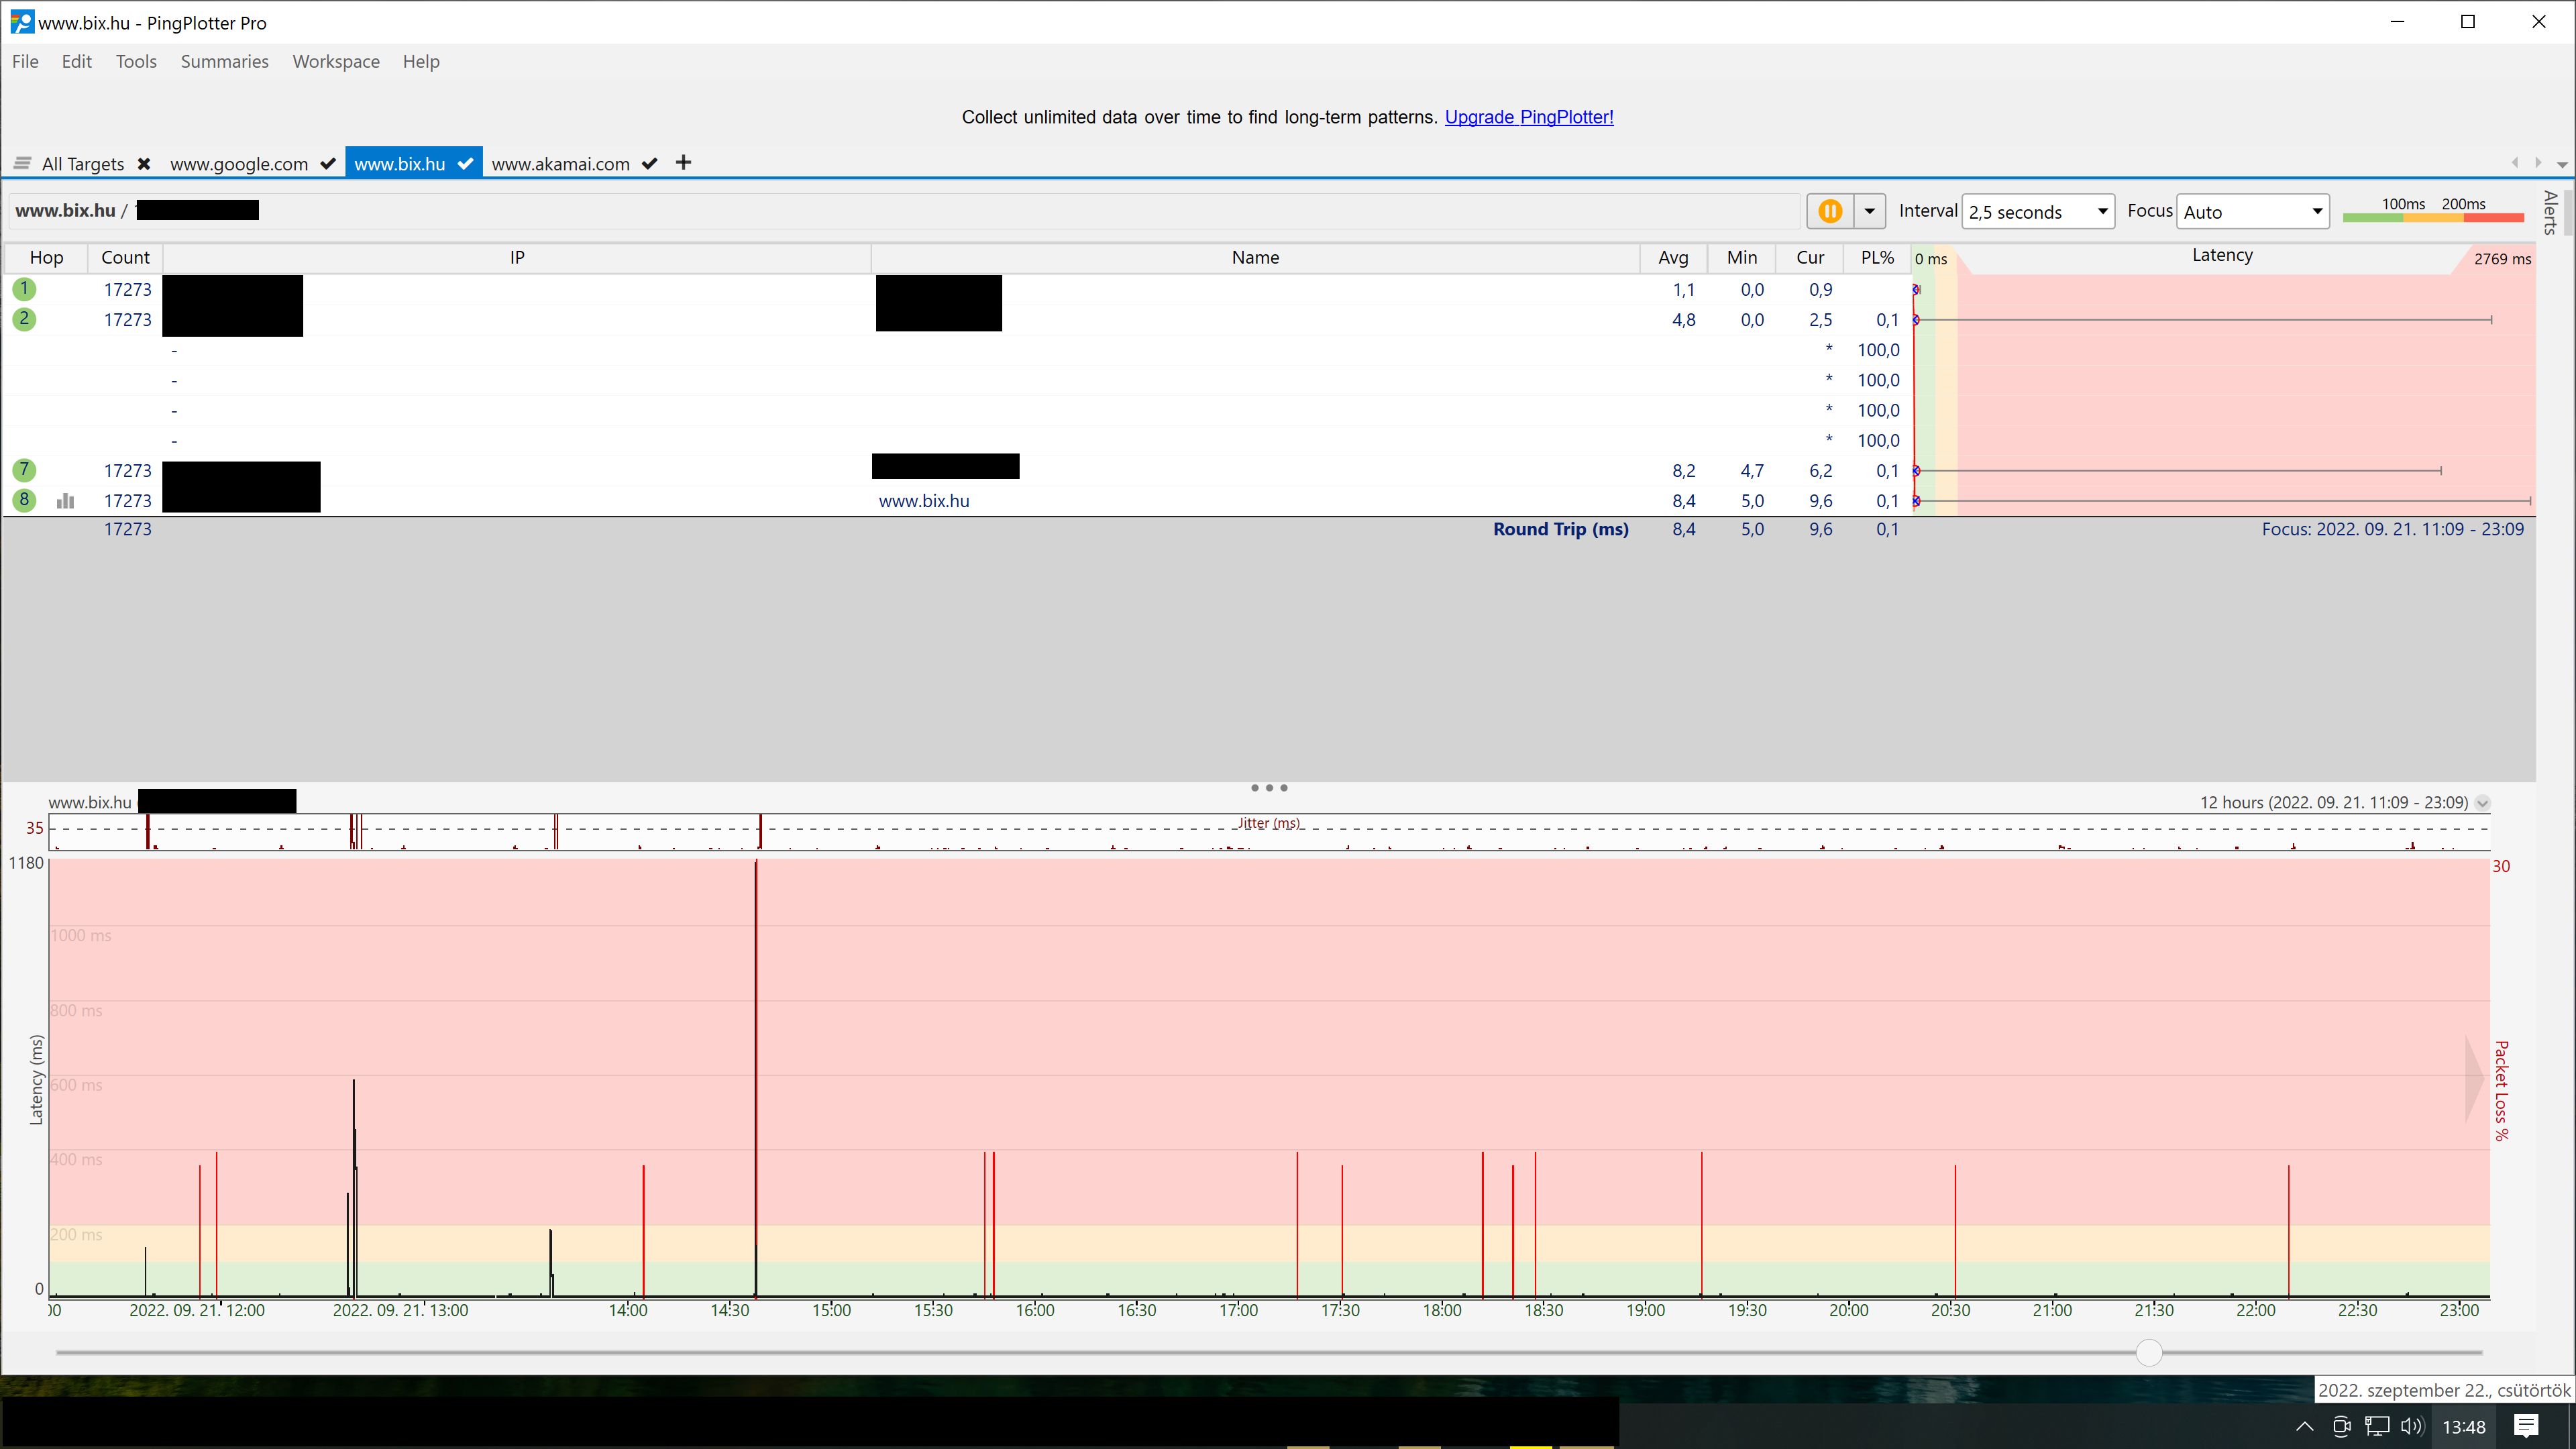Click the right-pointing arrow at timeline graph edge
Image resolution: width=2576 pixels, height=1449 pixels.
click(x=2474, y=1079)
